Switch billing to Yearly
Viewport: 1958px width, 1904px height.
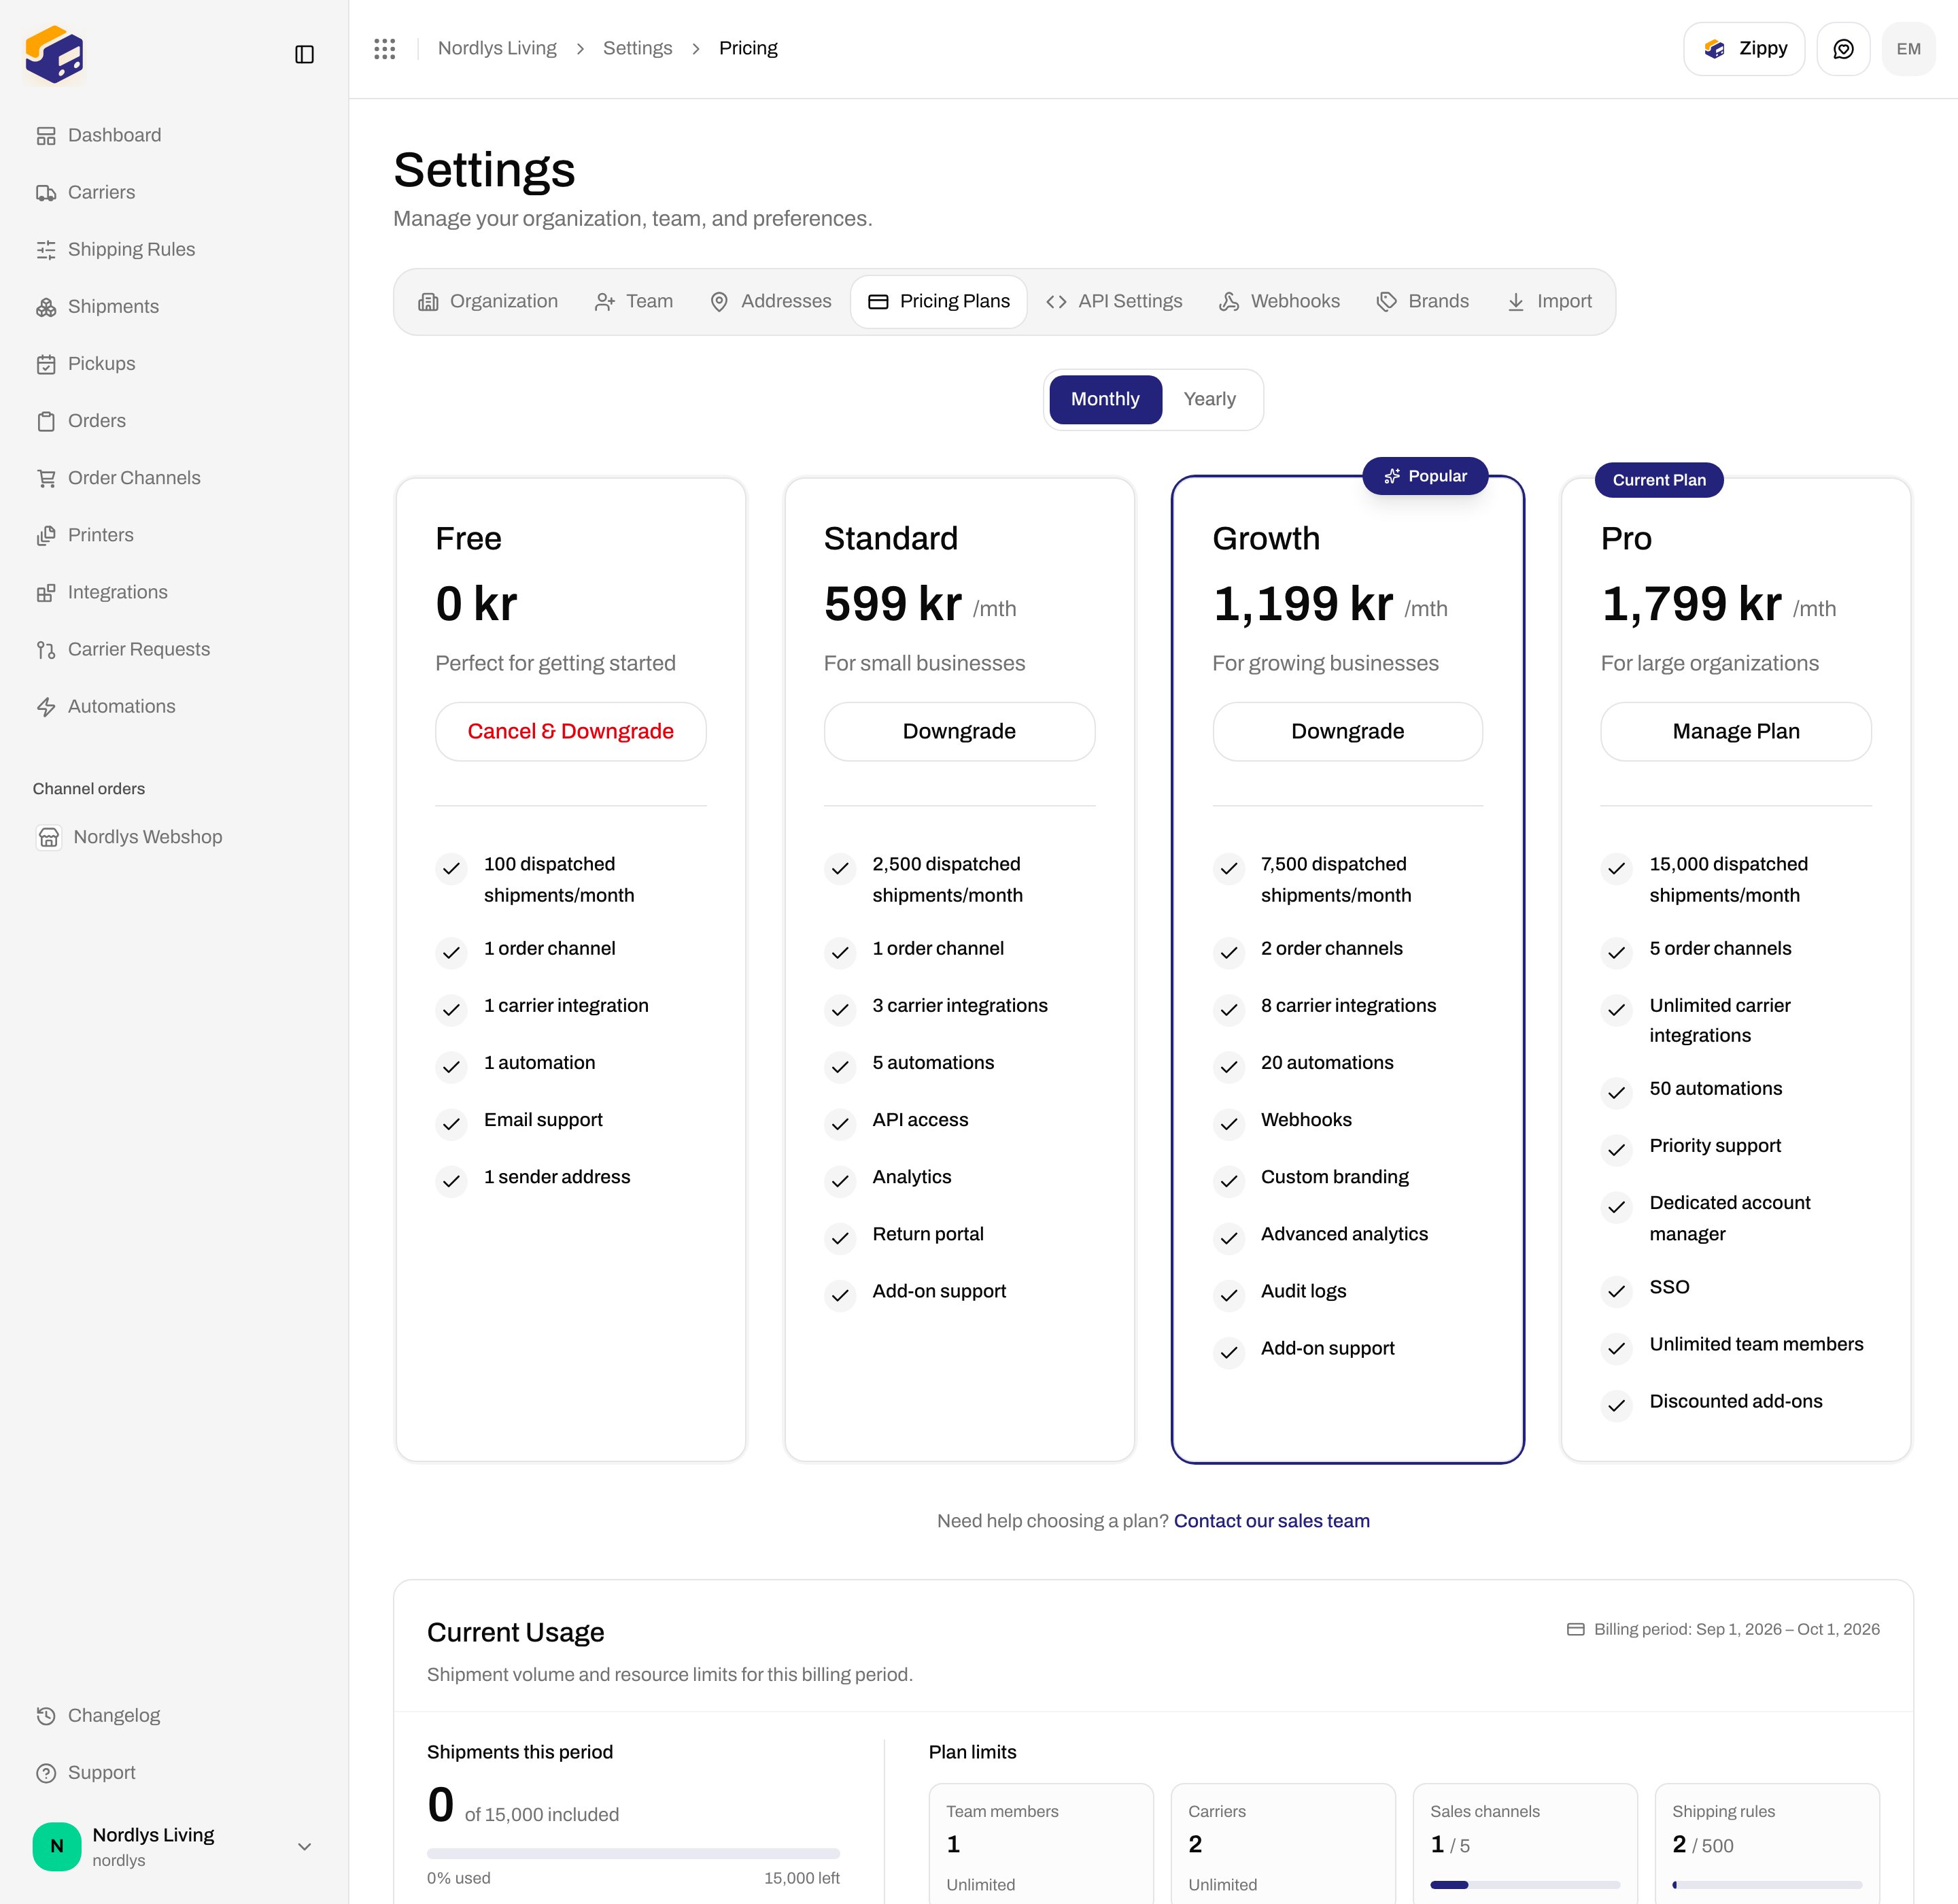click(x=1210, y=399)
